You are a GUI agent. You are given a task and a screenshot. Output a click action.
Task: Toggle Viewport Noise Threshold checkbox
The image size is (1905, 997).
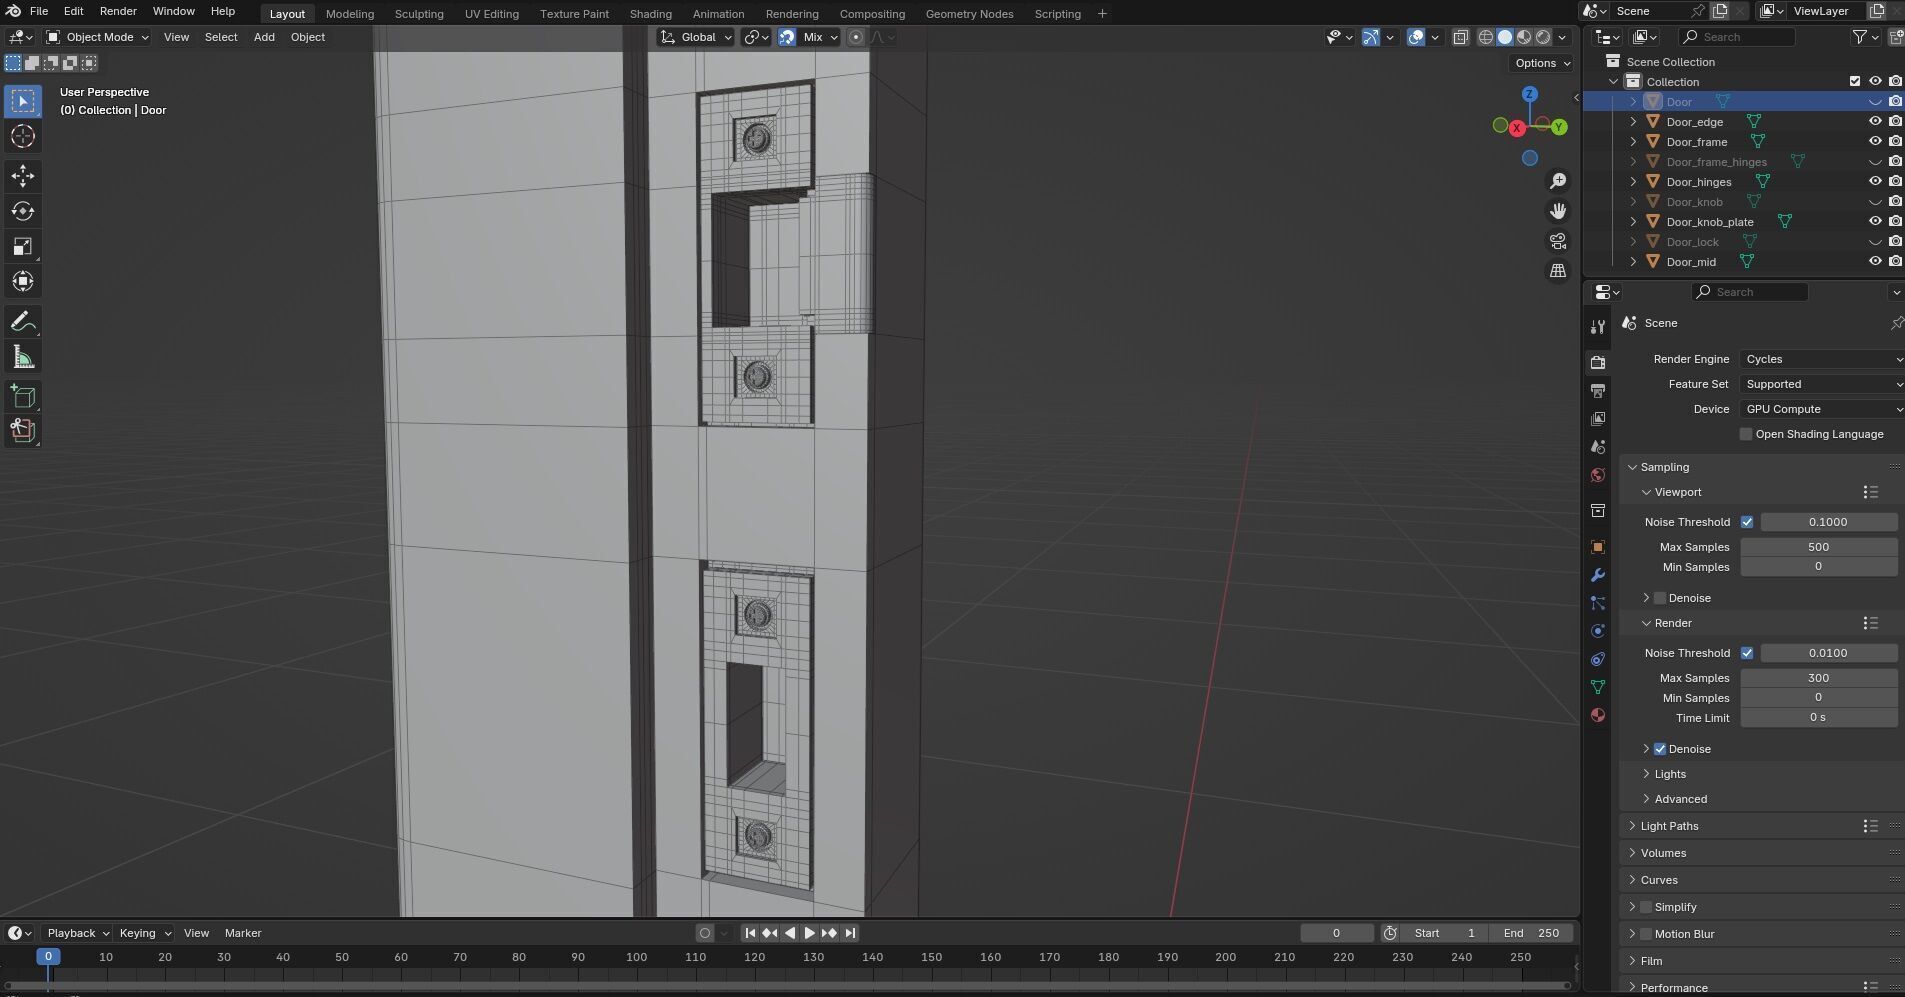[x=1747, y=522]
